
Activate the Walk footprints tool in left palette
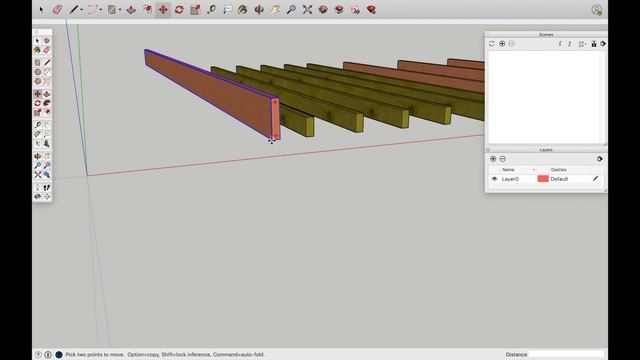click(47, 187)
